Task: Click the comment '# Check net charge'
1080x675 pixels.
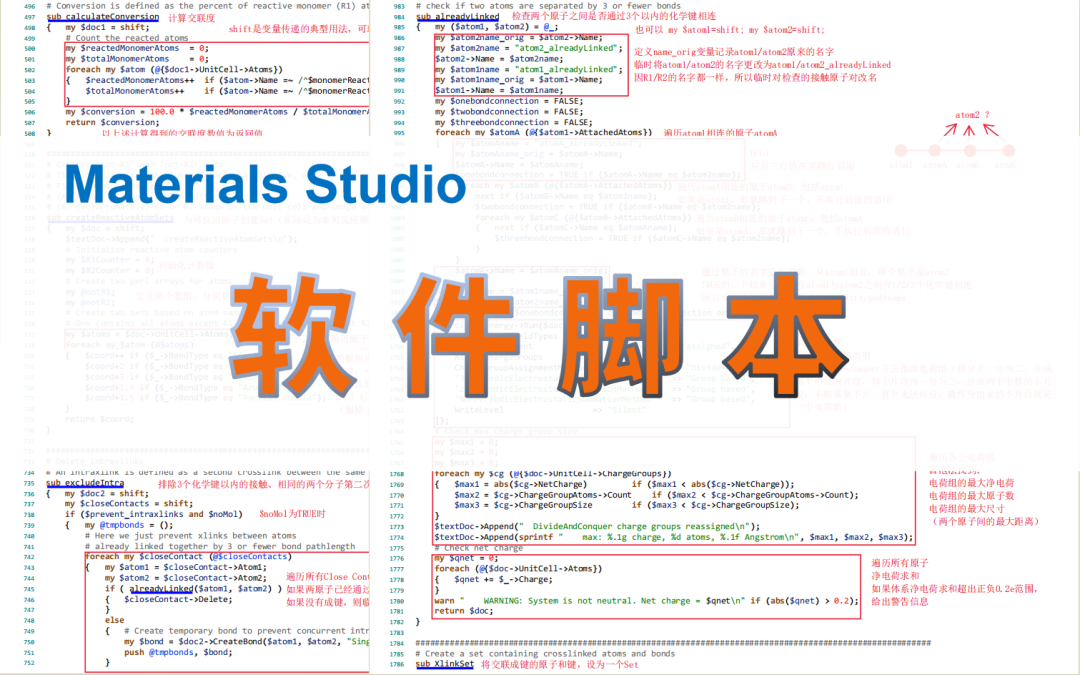Action: [x=479, y=548]
